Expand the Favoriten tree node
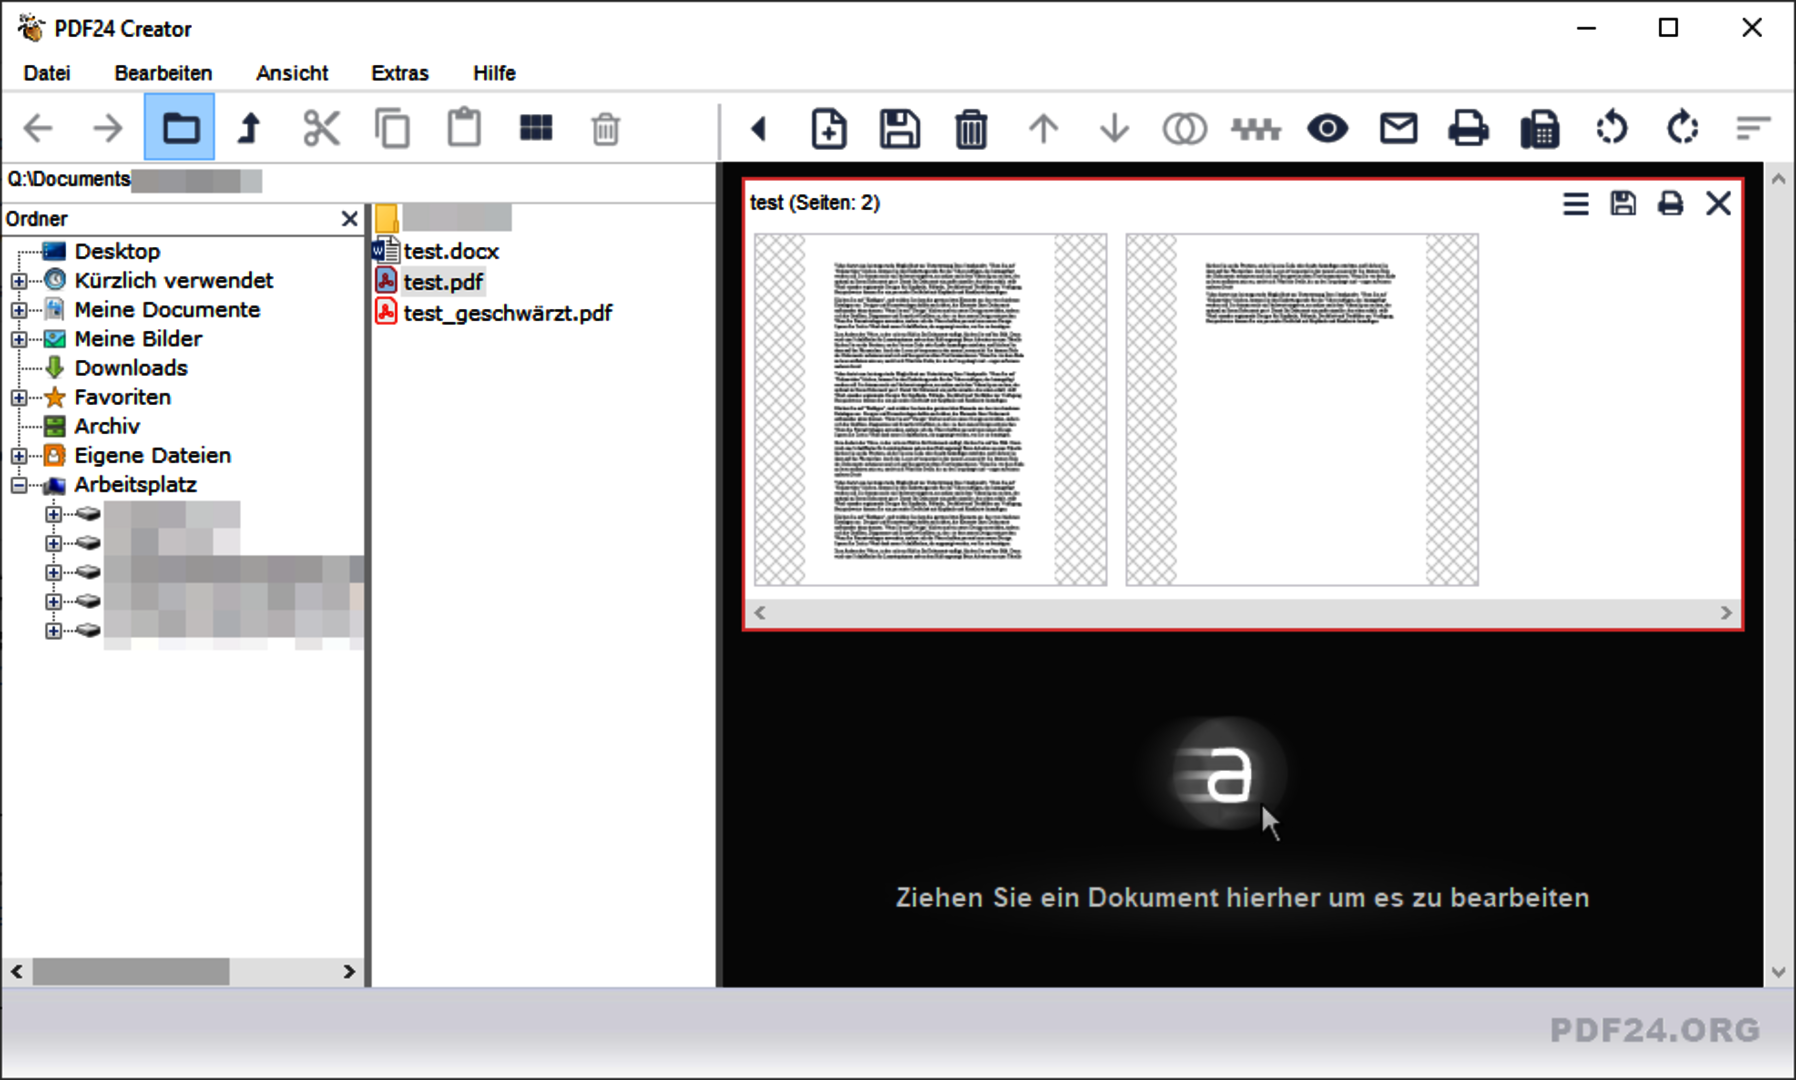The image size is (1796, 1080). tap(19, 398)
